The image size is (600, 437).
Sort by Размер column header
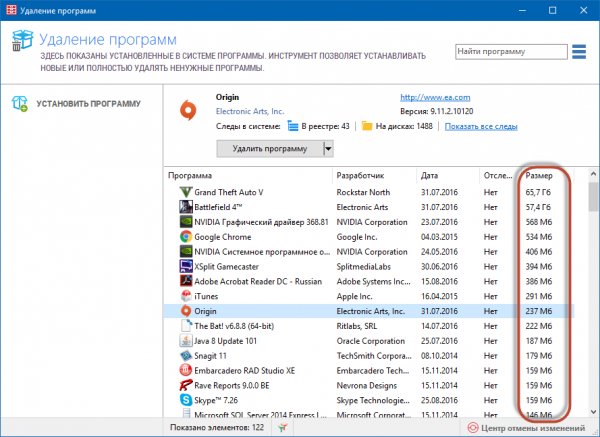(539, 176)
